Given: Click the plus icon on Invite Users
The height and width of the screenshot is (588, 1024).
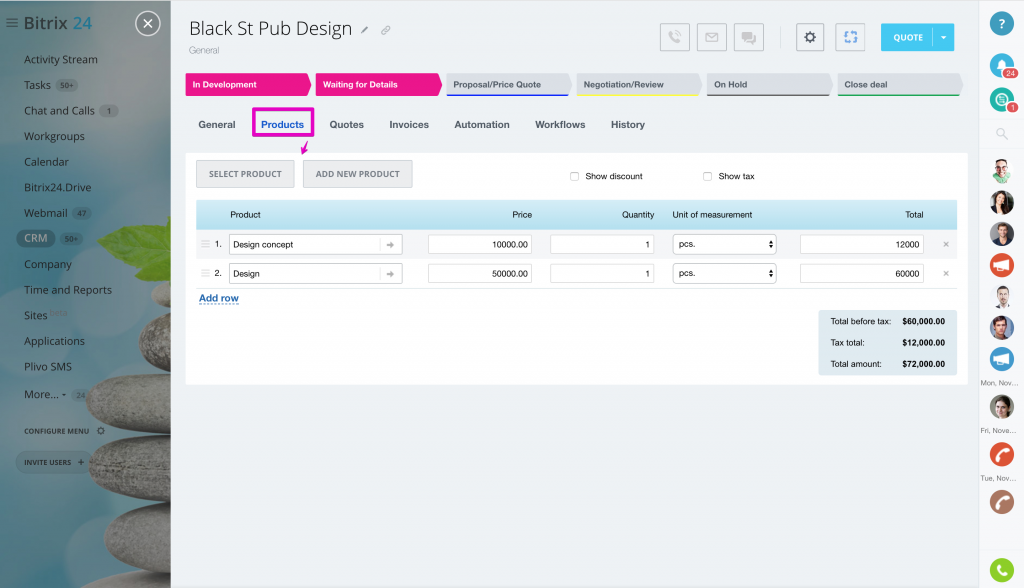Looking at the screenshot, I should tap(81, 463).
